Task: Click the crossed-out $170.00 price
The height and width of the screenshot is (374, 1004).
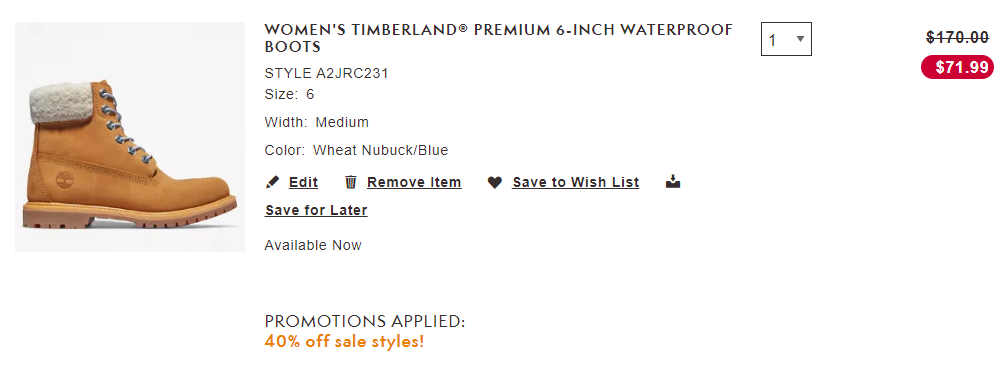Action: click(957, 38)
